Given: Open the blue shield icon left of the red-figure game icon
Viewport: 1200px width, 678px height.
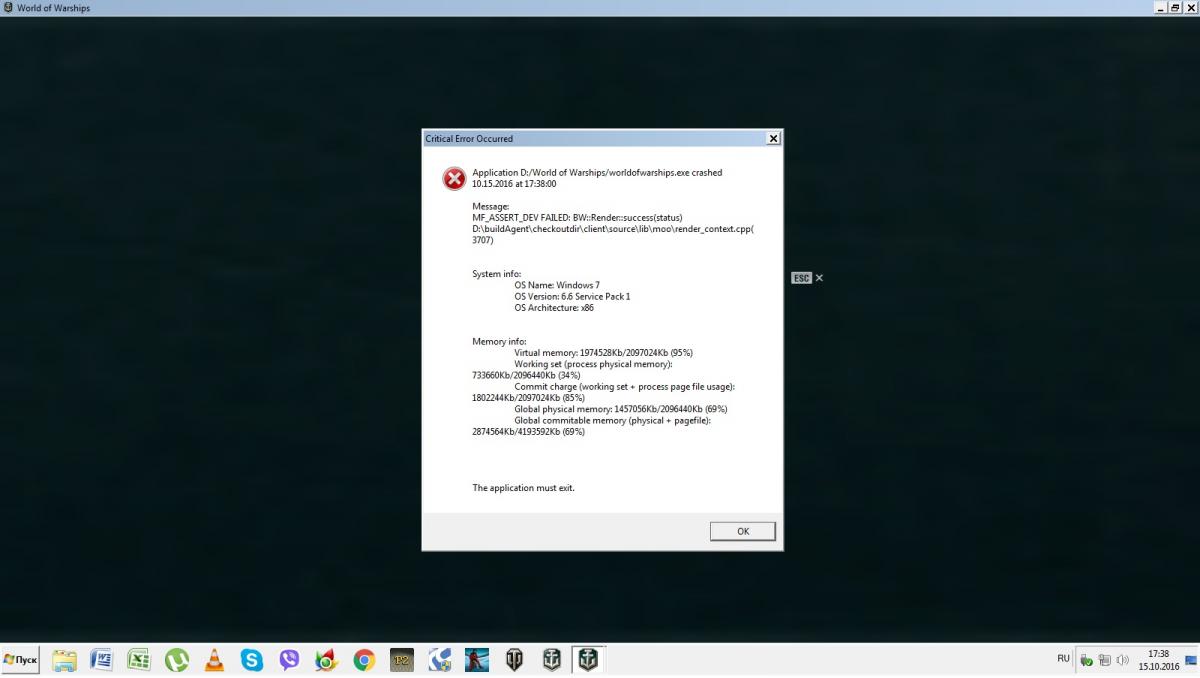Looking at the screenshot, I should coord(439,660).
